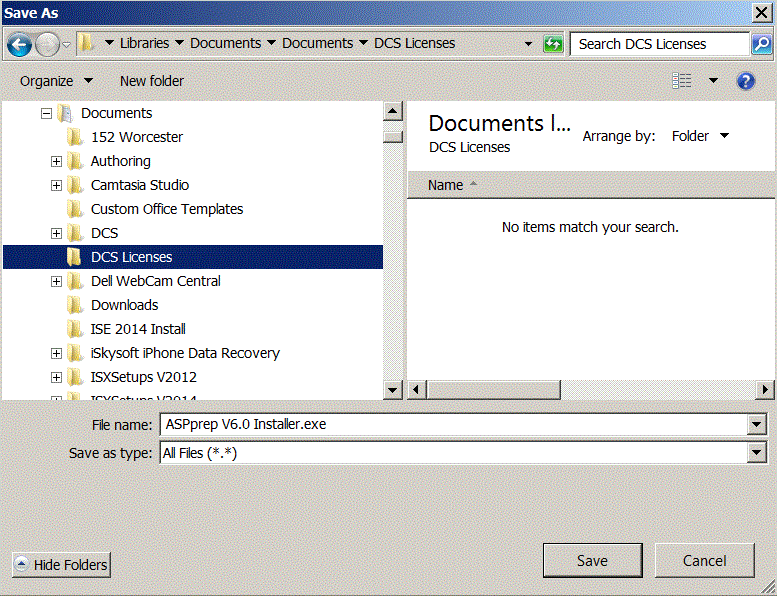Open the Arrange by Folder dropdown
The width and height of the screenshot is (777, 596).
[x=700, y=136]
